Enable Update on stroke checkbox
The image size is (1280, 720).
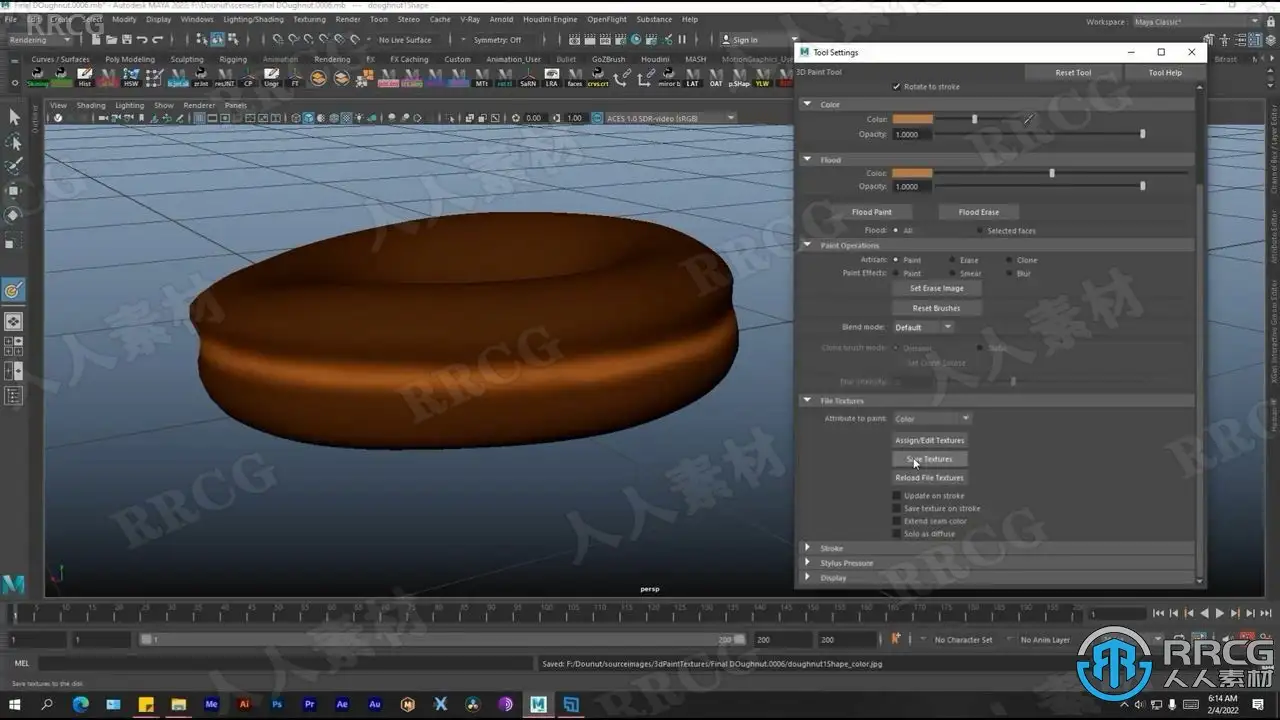pyautogui.click(x=896, y=496)
